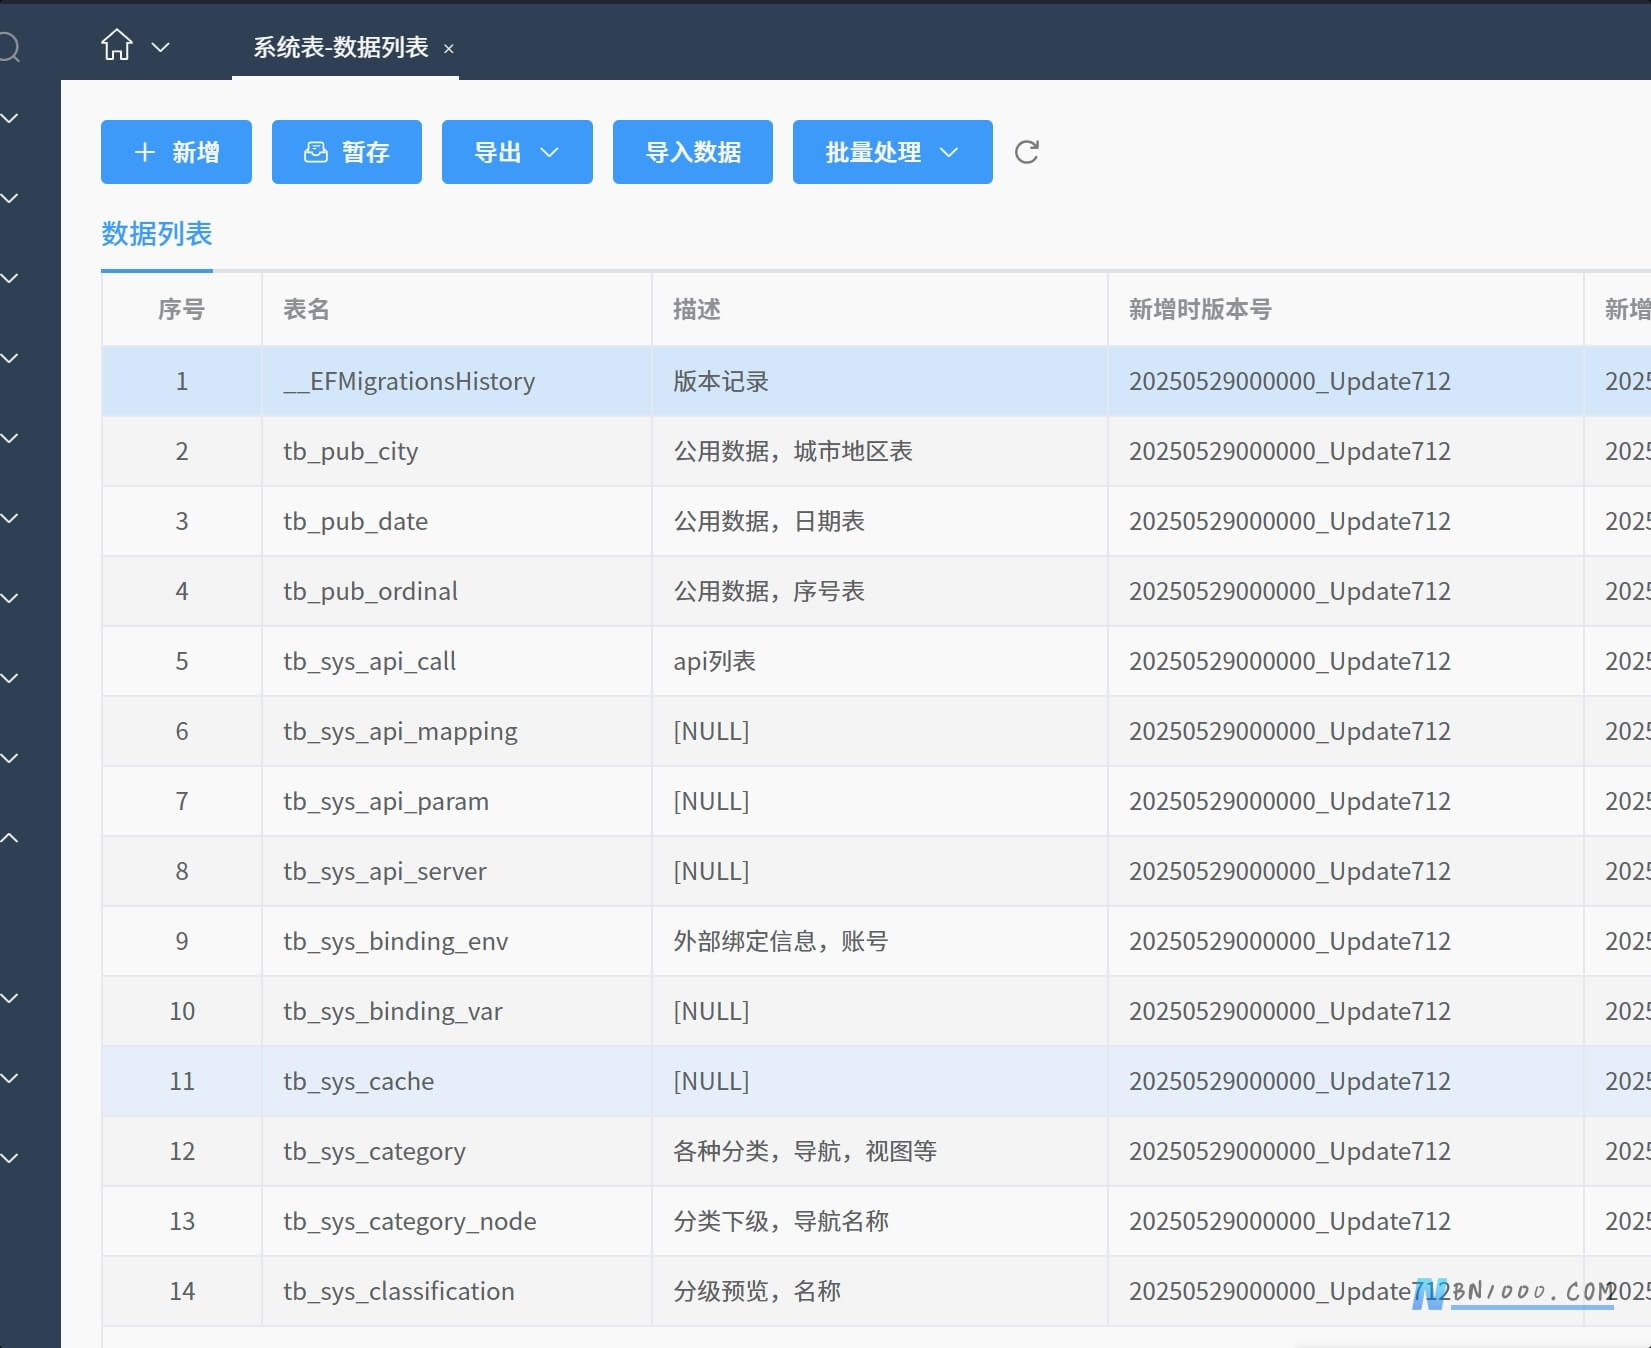Click the 新增时版本号 column header
Screen dimensions: 1651x1348
tap(1346, 309)
